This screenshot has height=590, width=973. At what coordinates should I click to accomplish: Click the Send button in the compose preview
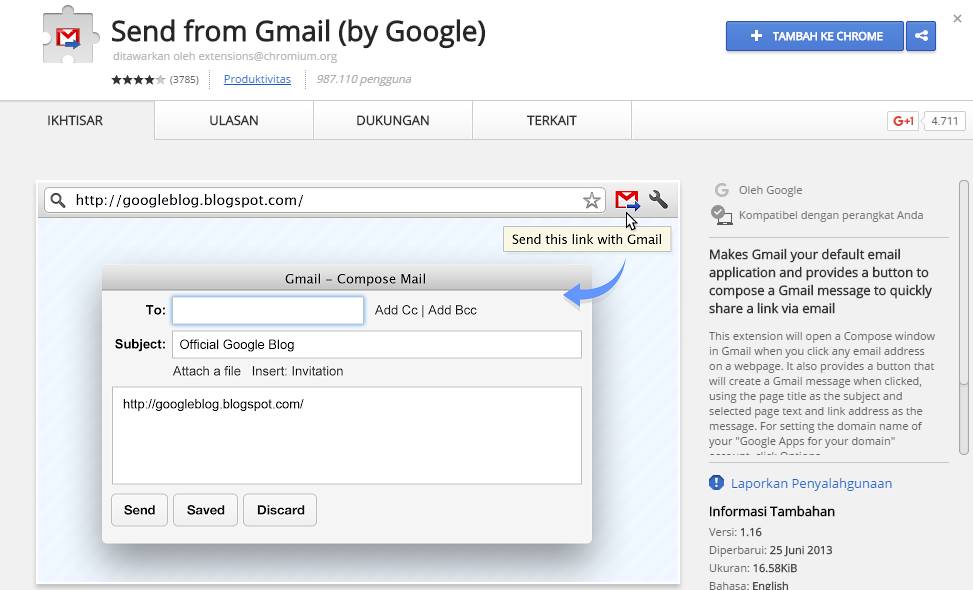point(140,510)
